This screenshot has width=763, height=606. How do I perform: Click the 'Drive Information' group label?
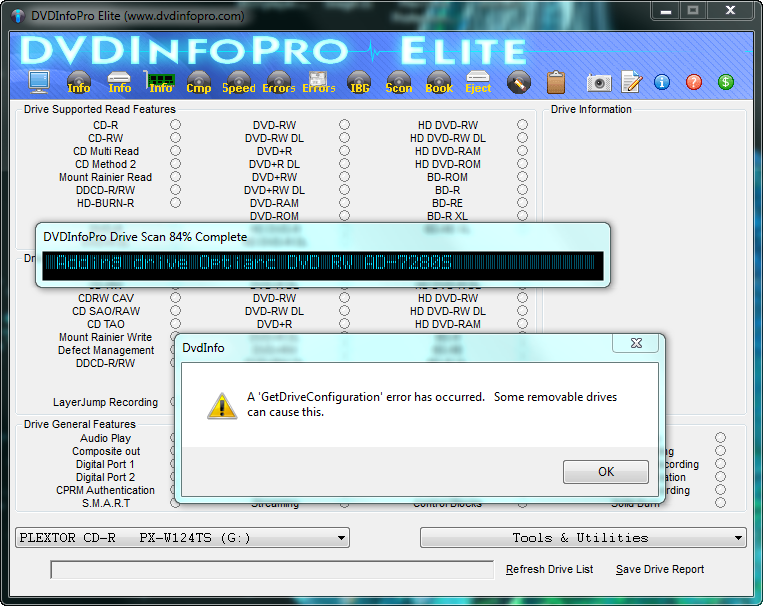[x=591, y=109]
